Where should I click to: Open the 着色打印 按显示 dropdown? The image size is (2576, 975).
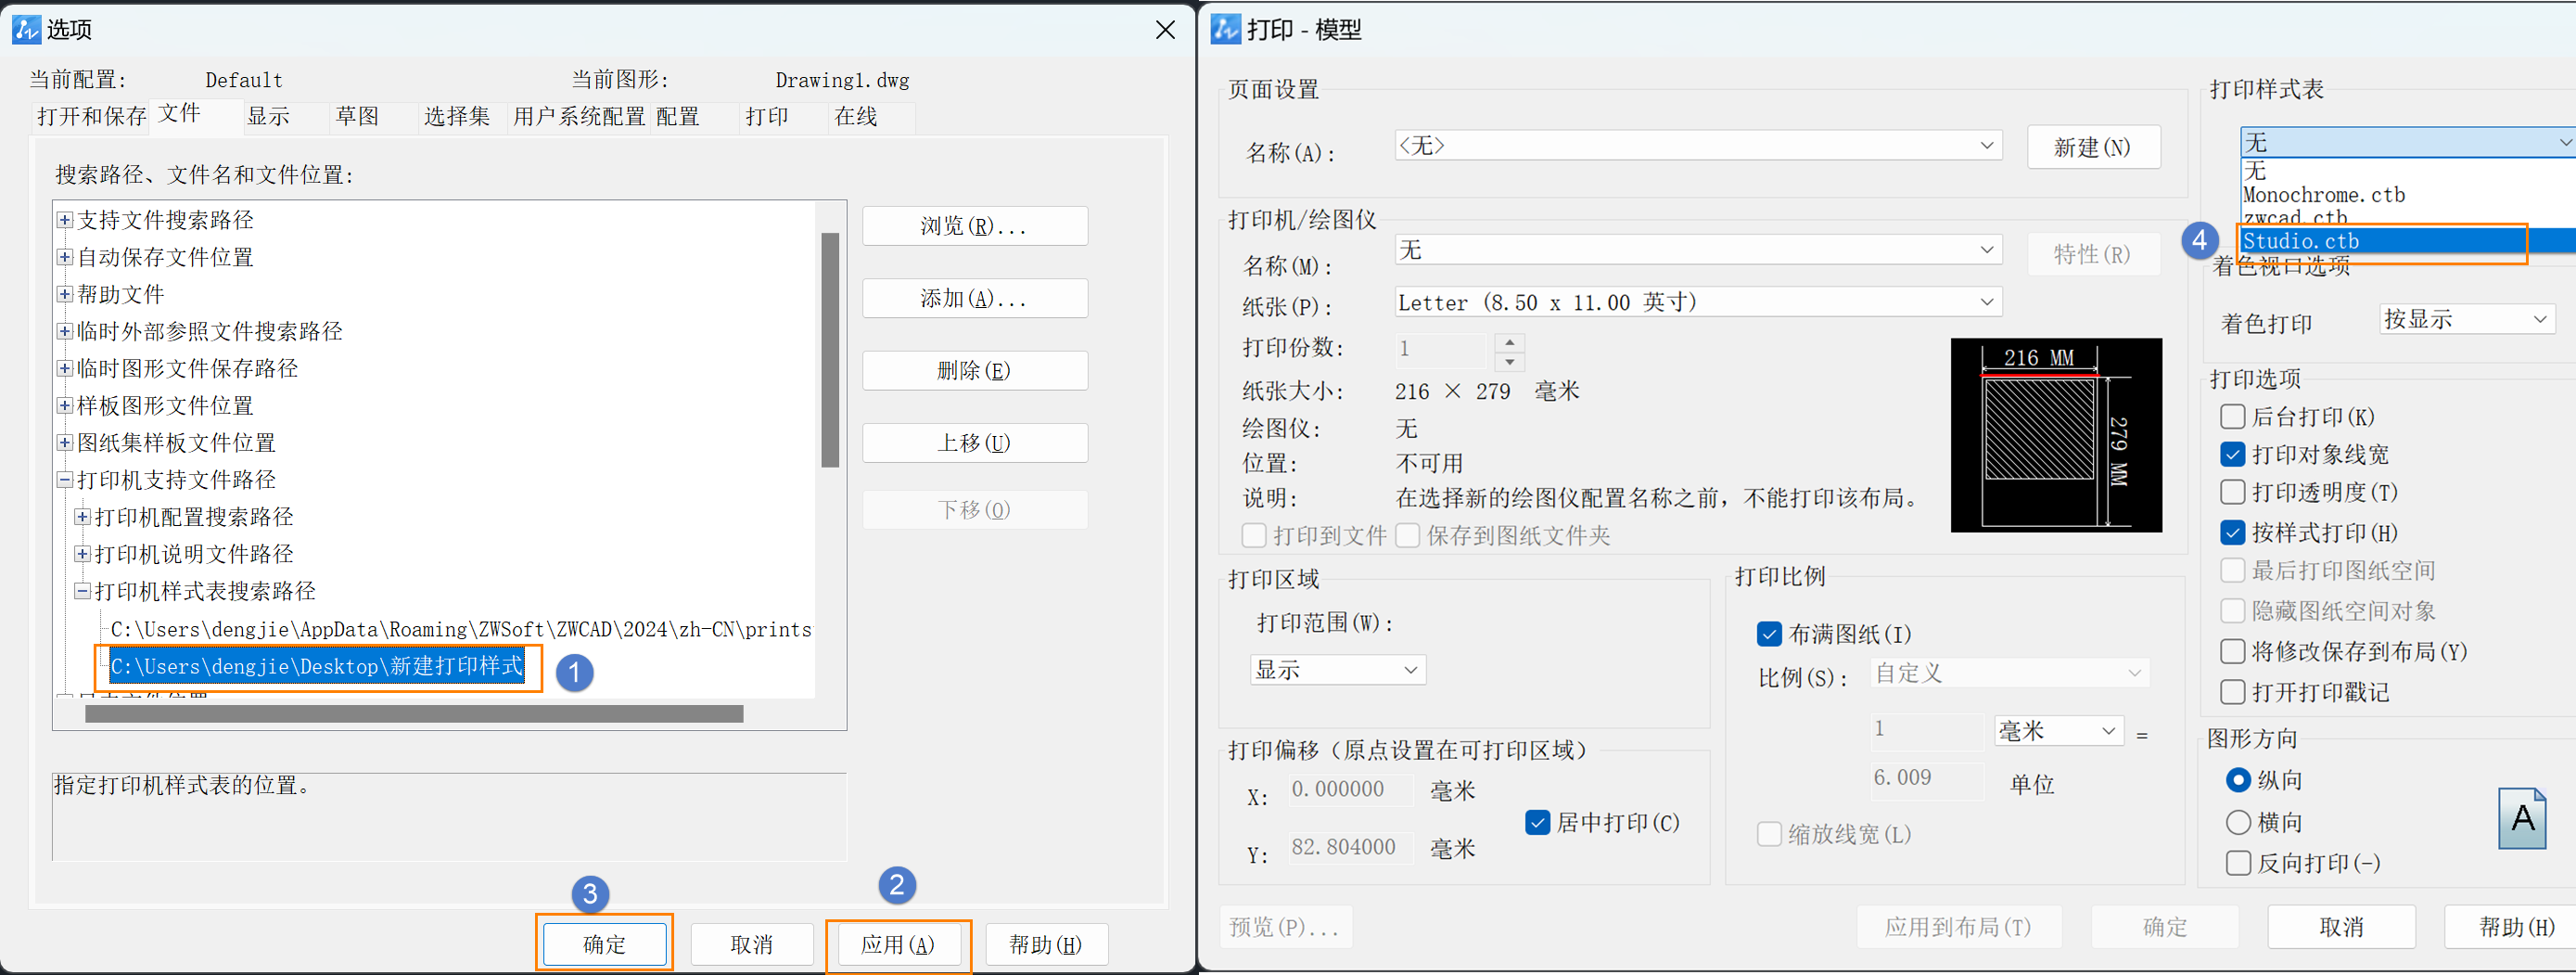coord(2466,319)
